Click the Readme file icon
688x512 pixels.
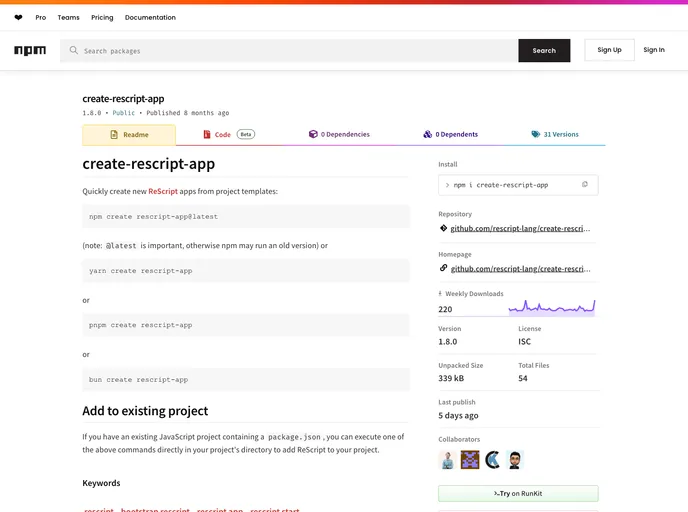[114, 135]
